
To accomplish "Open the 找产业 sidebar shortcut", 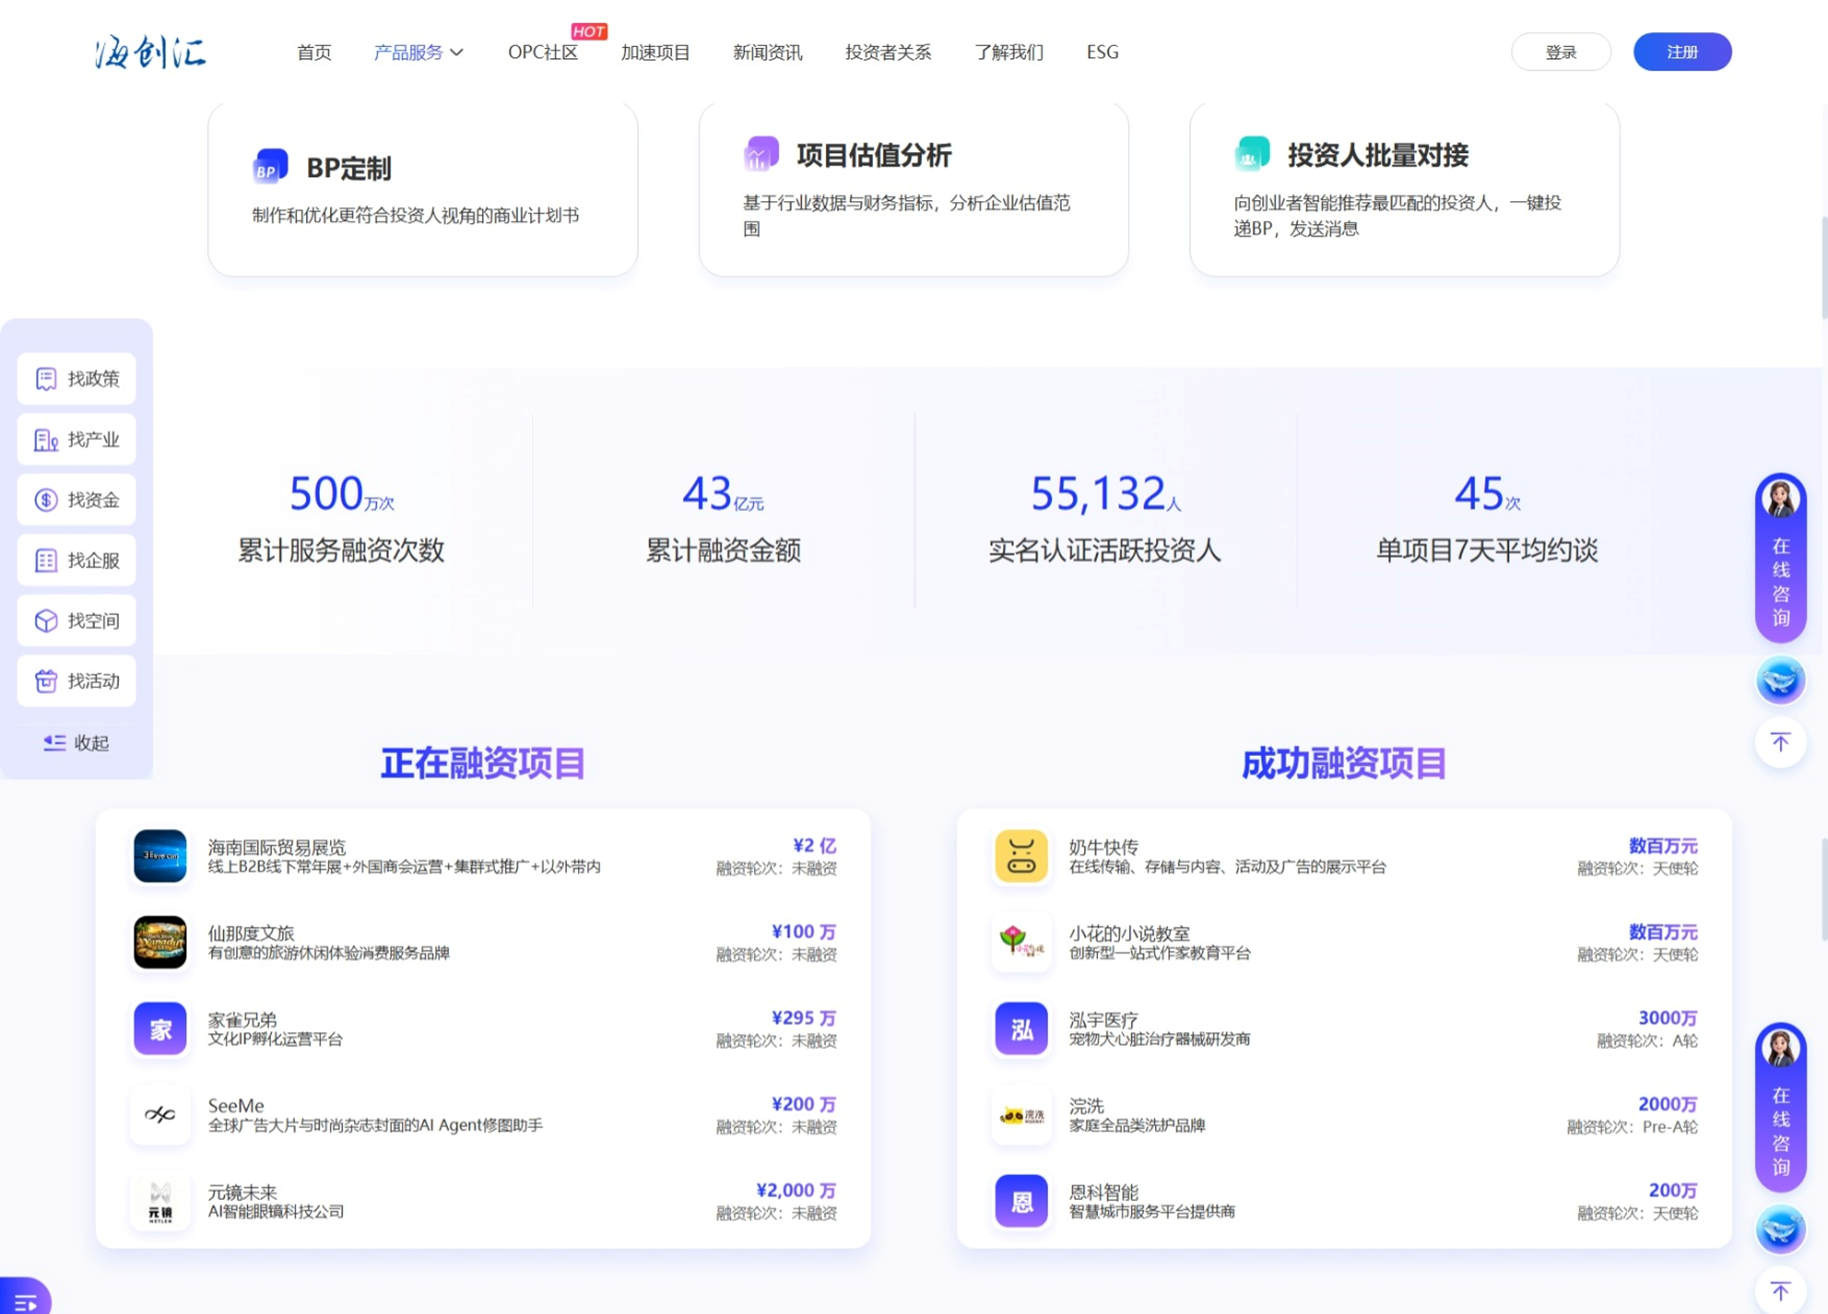I will (x=77, y=440).
